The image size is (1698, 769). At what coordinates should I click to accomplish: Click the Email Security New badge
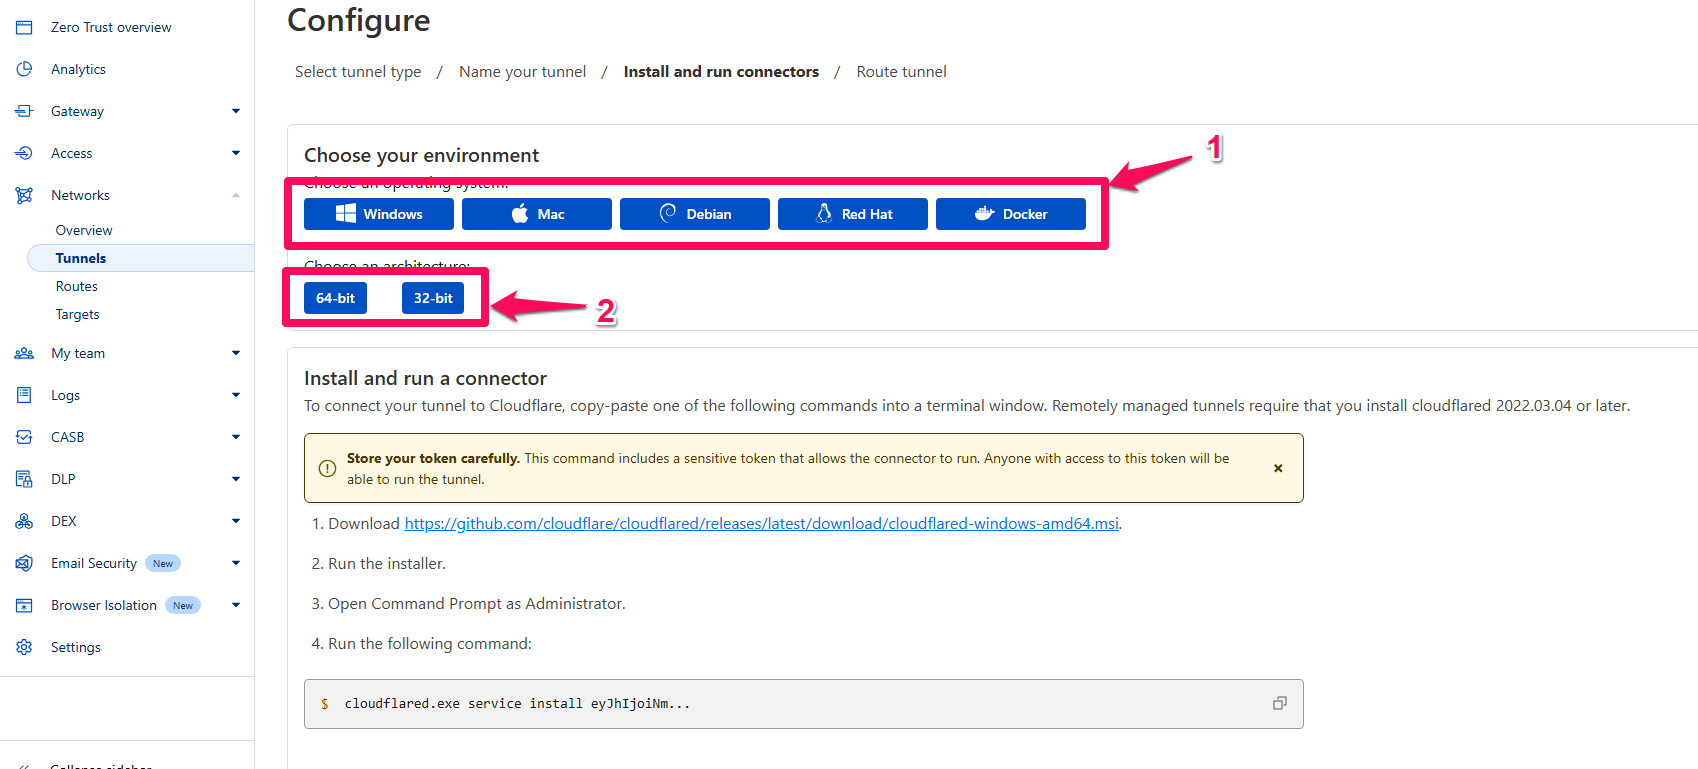click(x=163, y=563)
